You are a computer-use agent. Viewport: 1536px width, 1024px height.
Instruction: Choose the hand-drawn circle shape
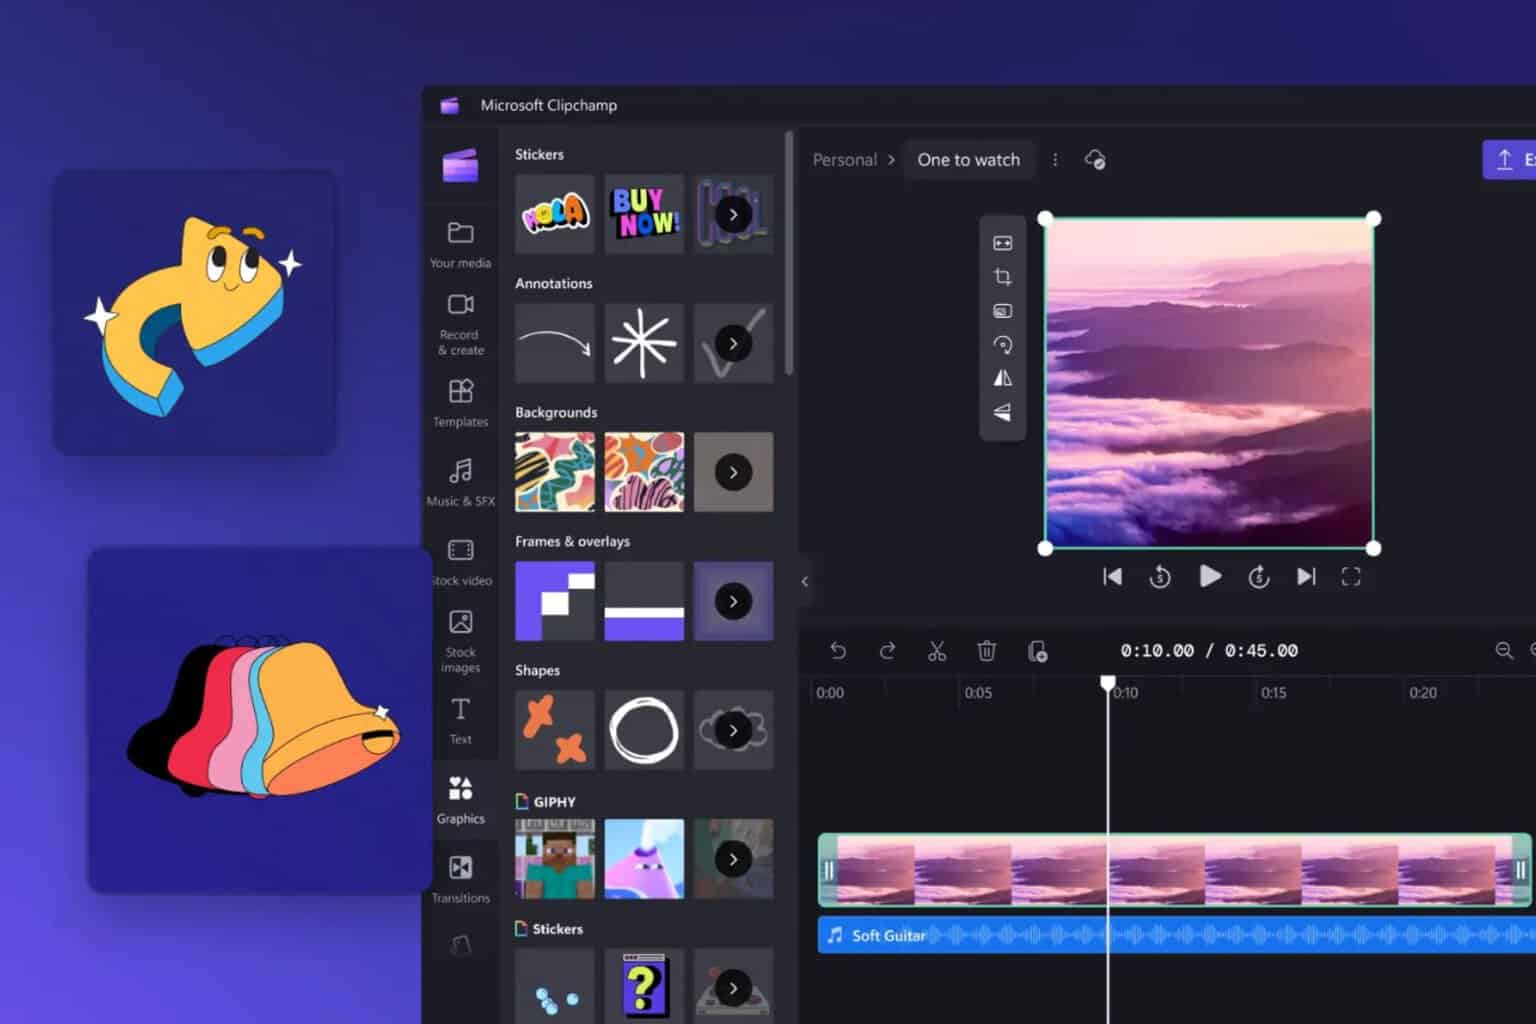(644, 730)
